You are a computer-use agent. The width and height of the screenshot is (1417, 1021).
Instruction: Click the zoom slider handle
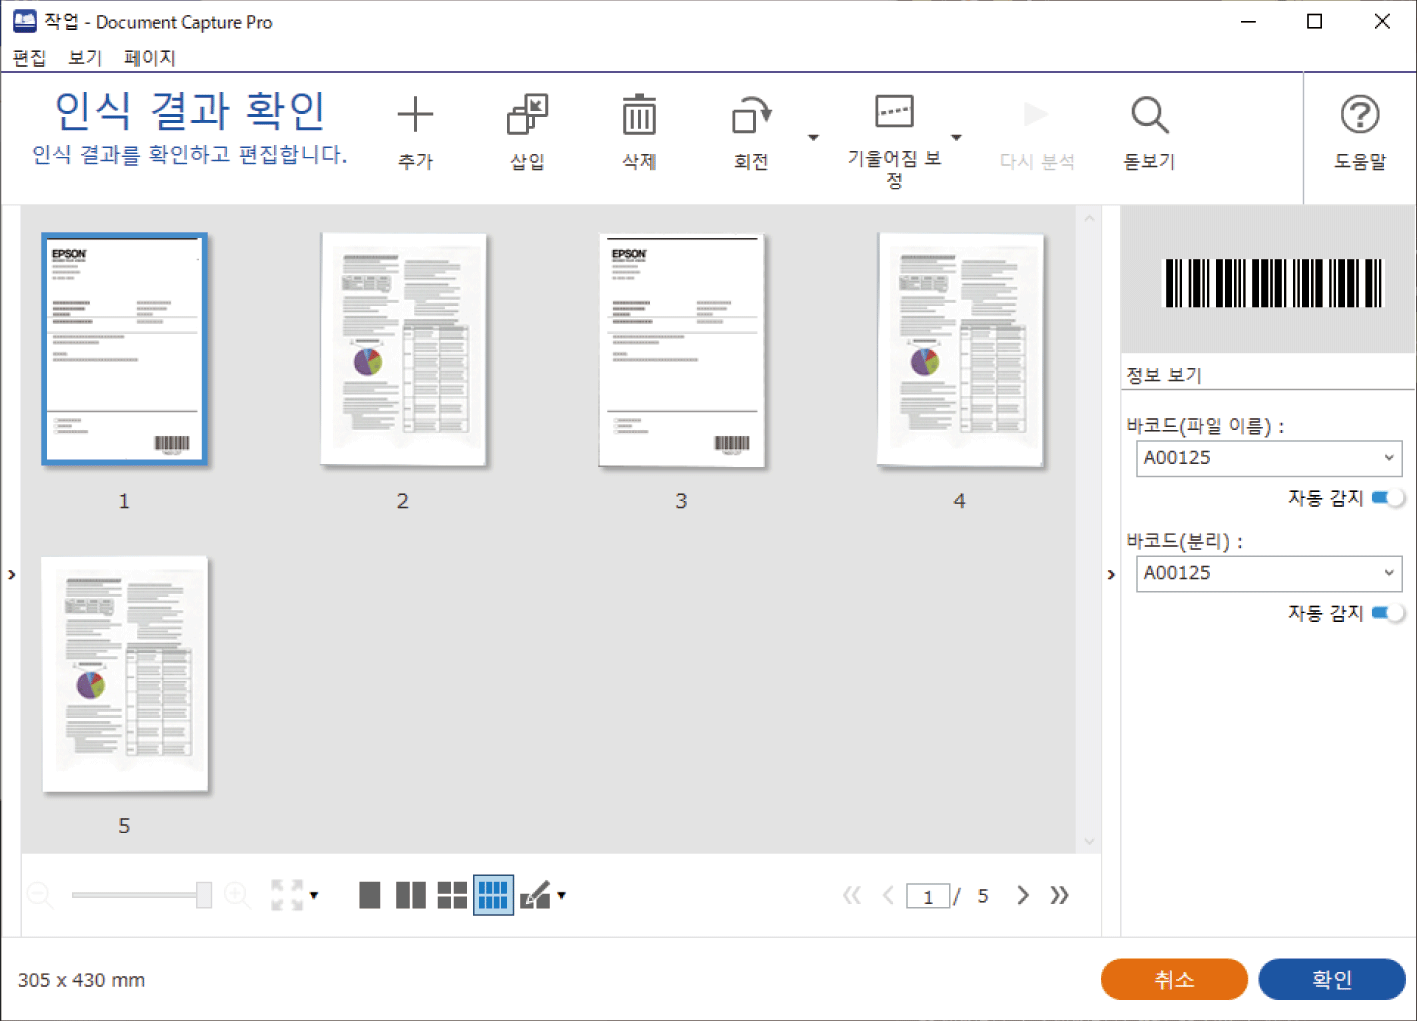[204, 895]
